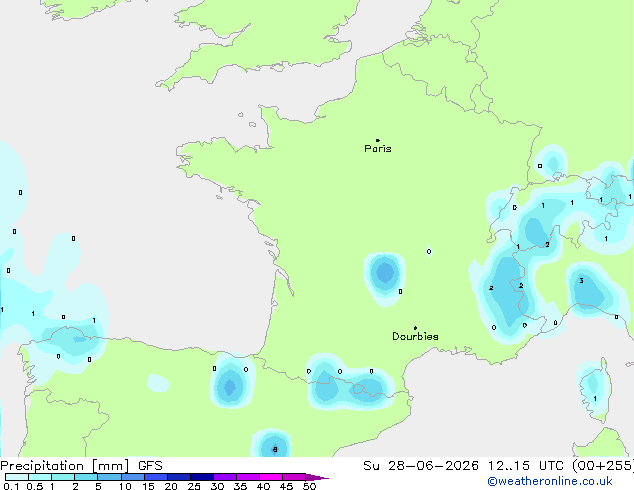Viewport: 634px width, 490px height.
Task: Click the '50' legend scale label
Action: pos(309,486)
